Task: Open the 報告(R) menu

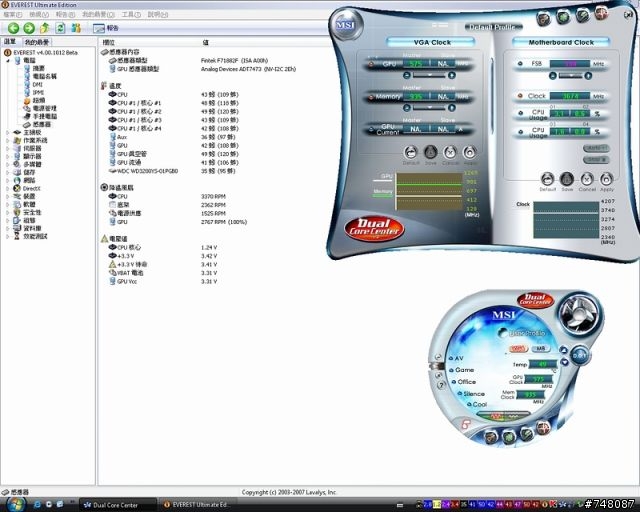Action: (65, 15)
